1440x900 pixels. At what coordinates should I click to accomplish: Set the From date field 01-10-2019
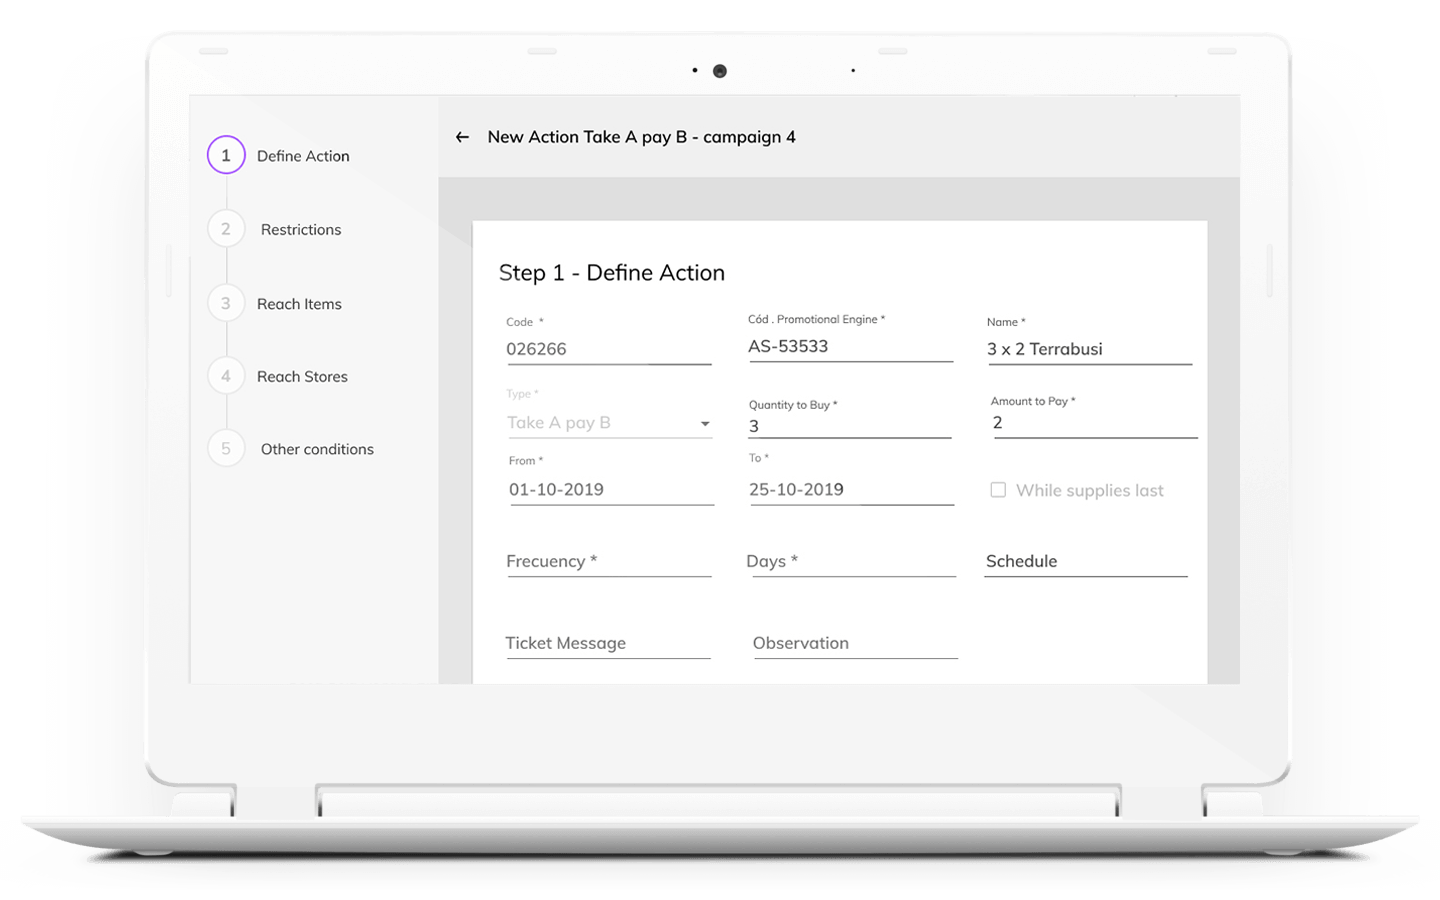pos(611,490)
